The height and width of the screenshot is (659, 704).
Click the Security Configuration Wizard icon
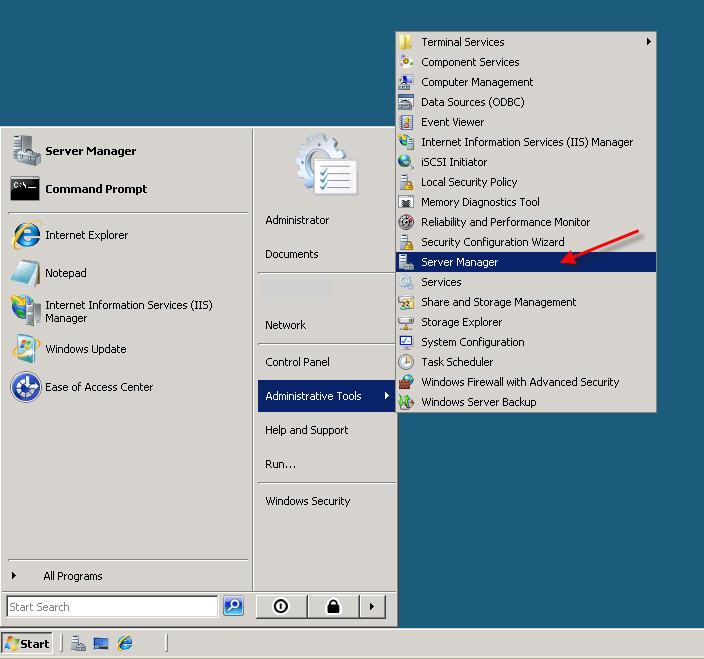406,242
